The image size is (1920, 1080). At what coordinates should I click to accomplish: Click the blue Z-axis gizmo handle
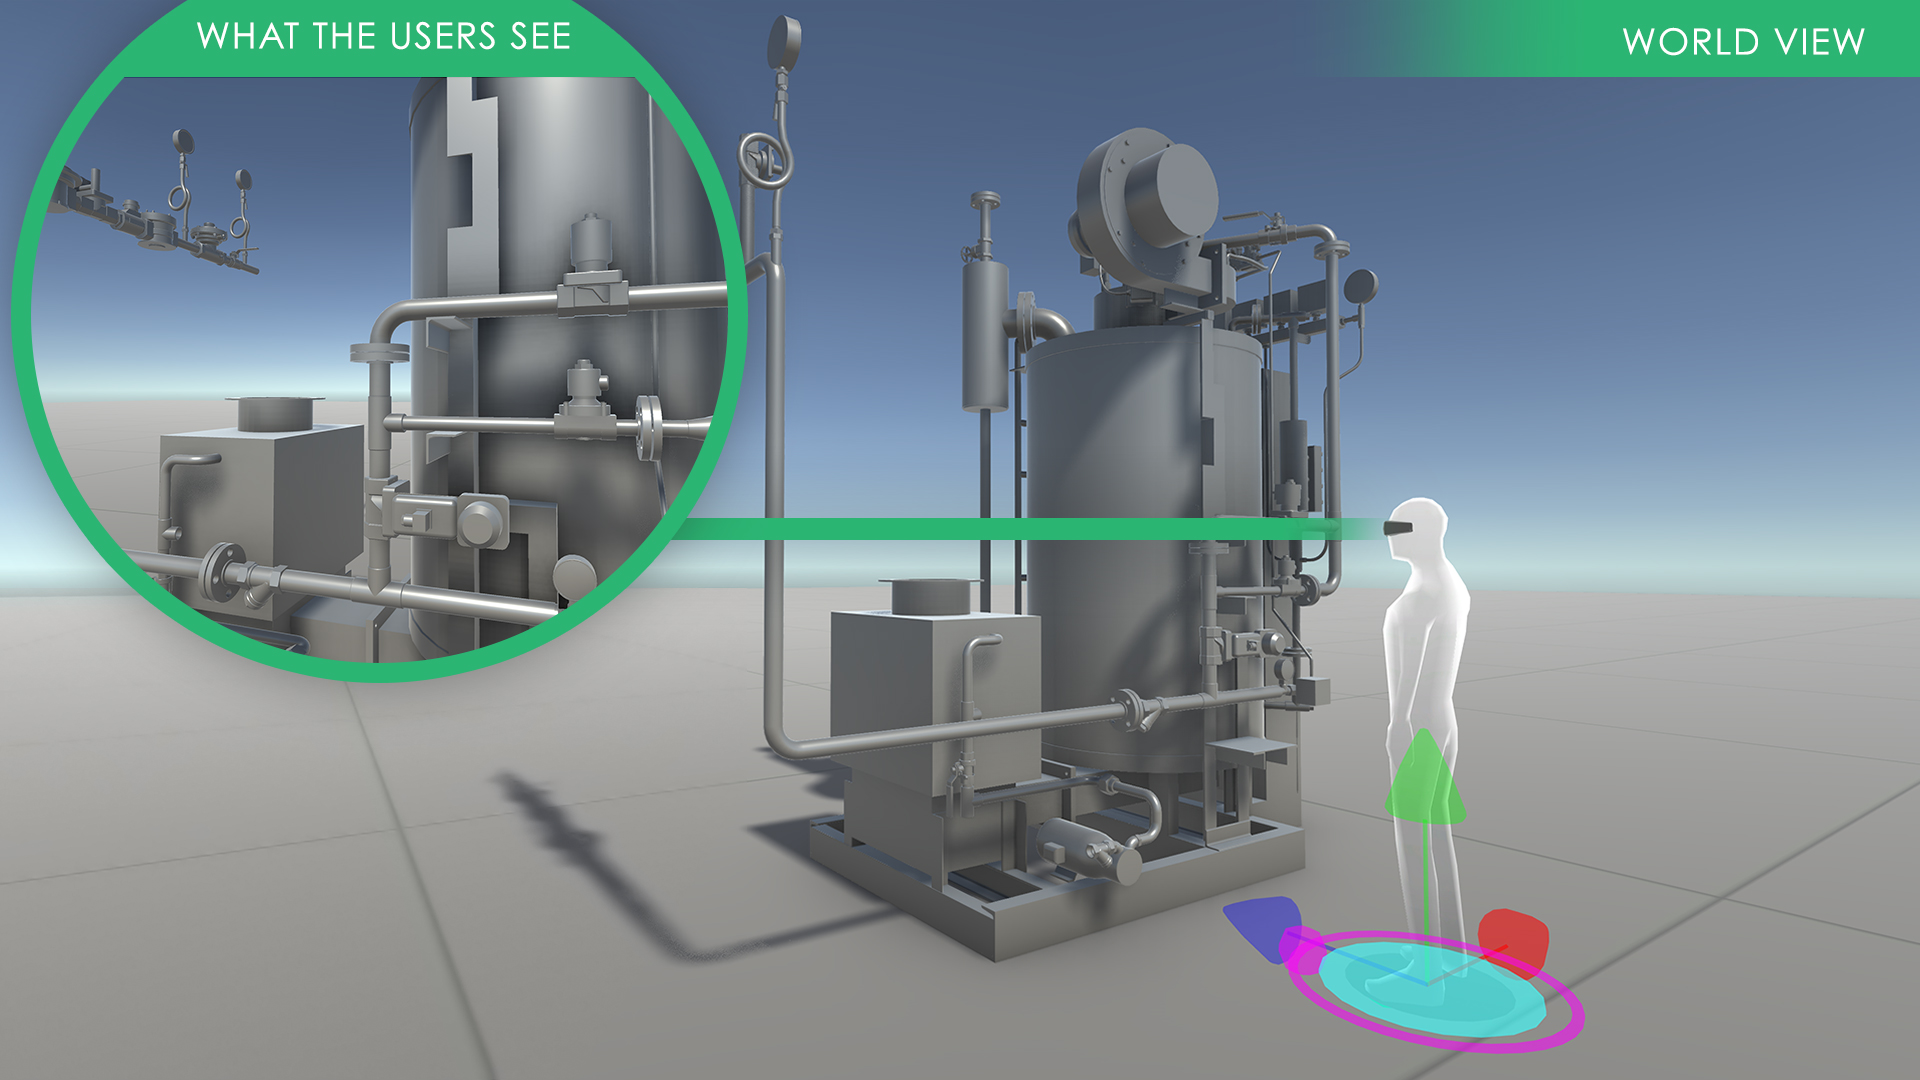[1264, 927]
